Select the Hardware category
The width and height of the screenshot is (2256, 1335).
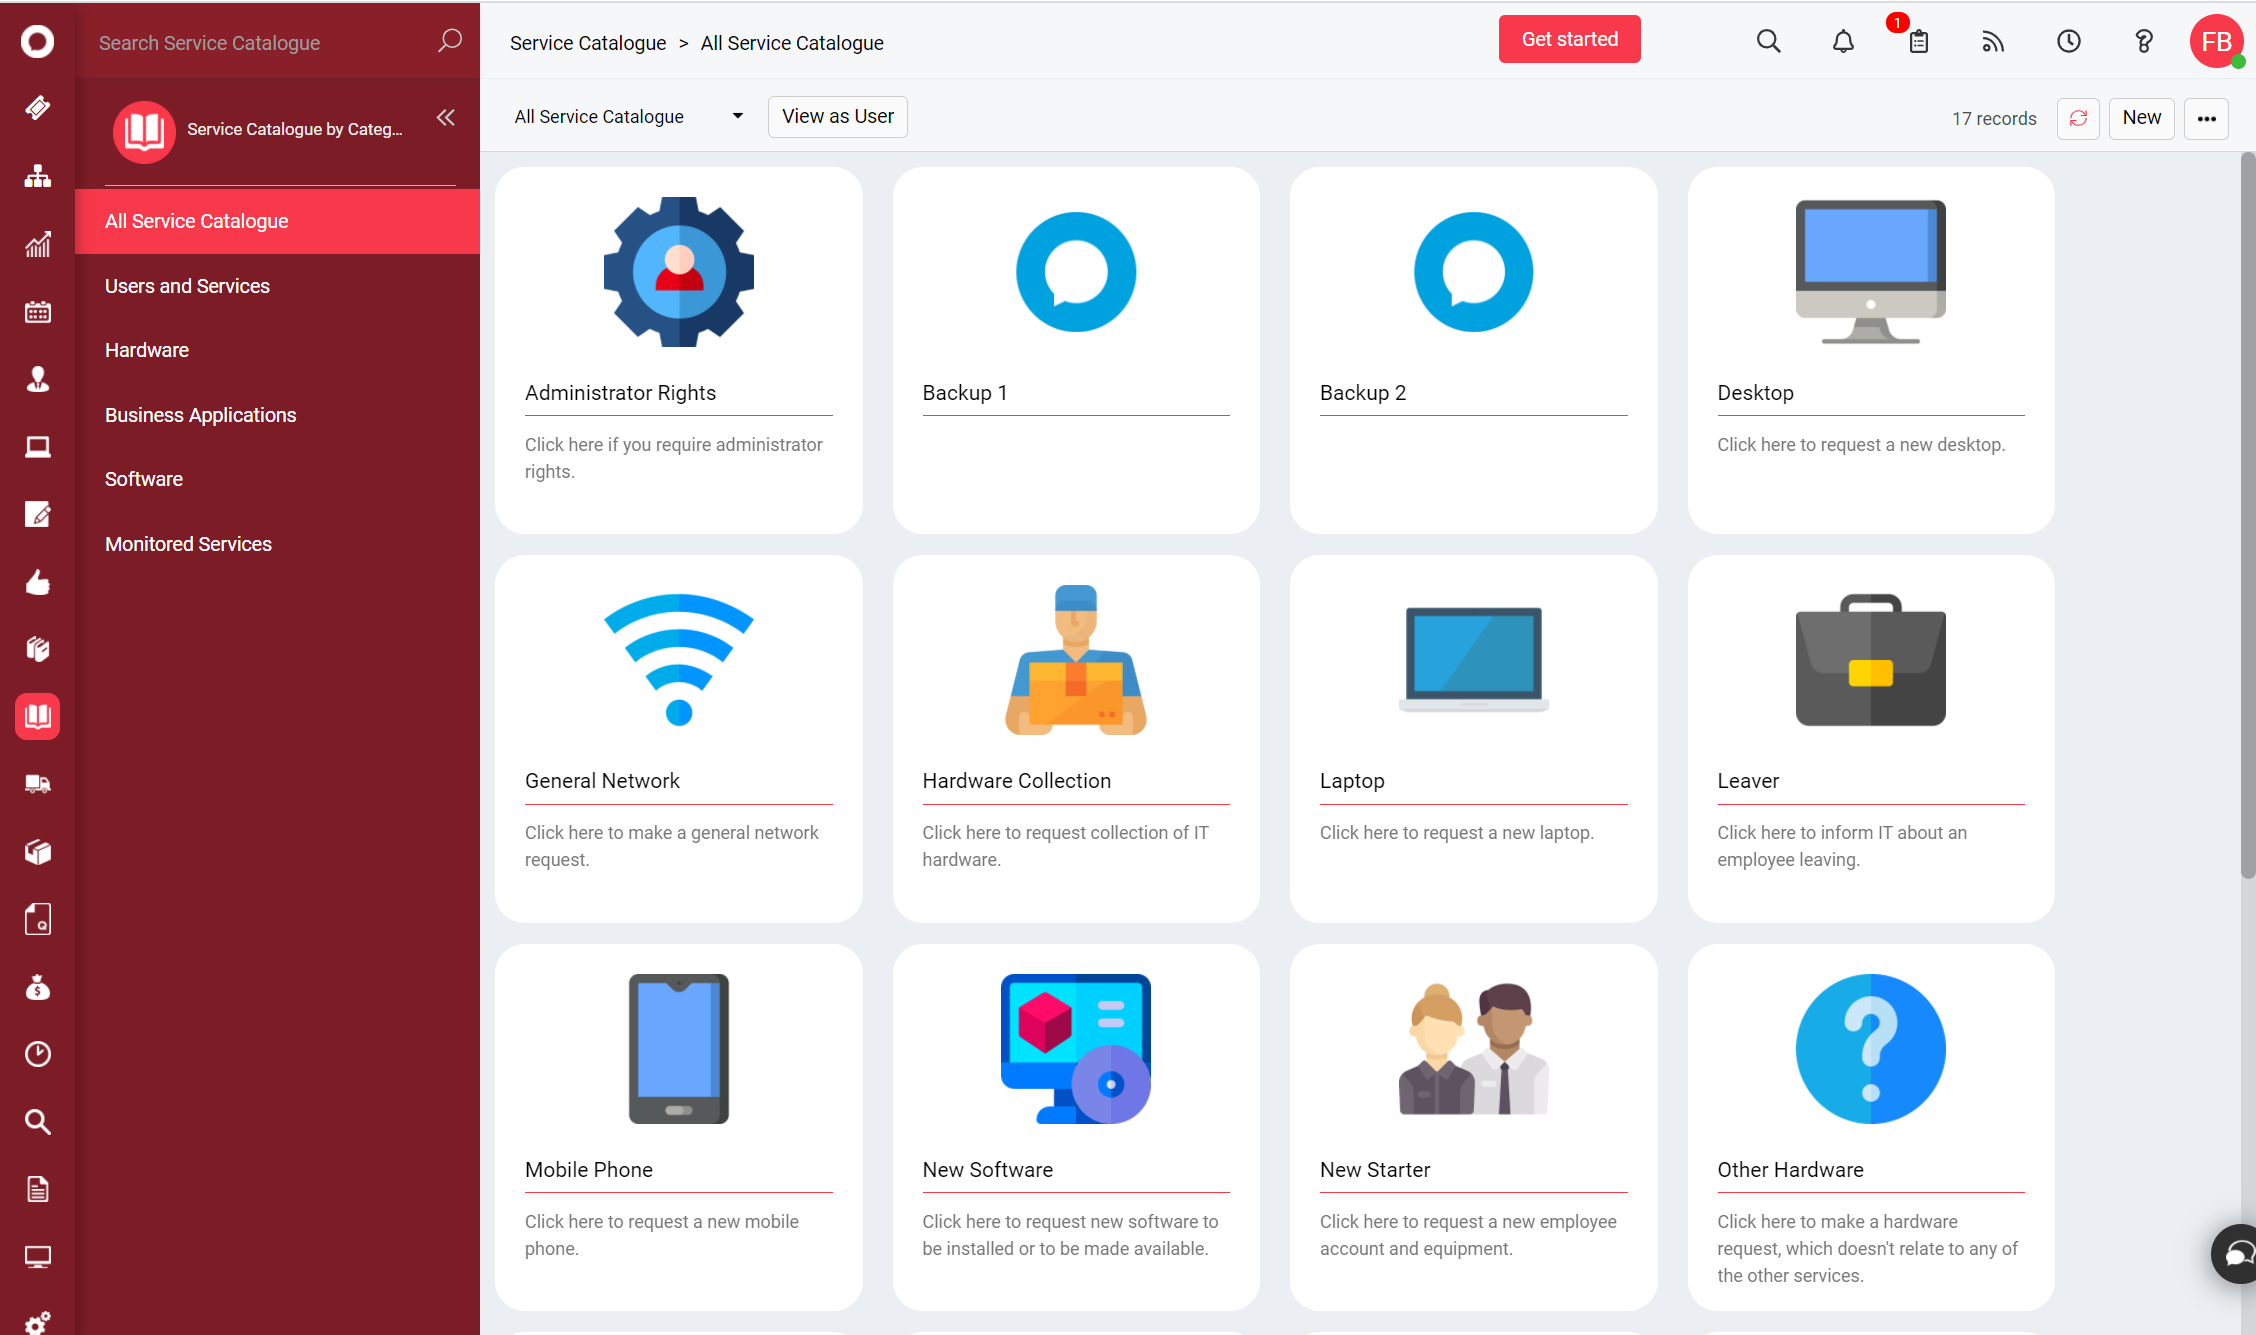pos(146,350)
